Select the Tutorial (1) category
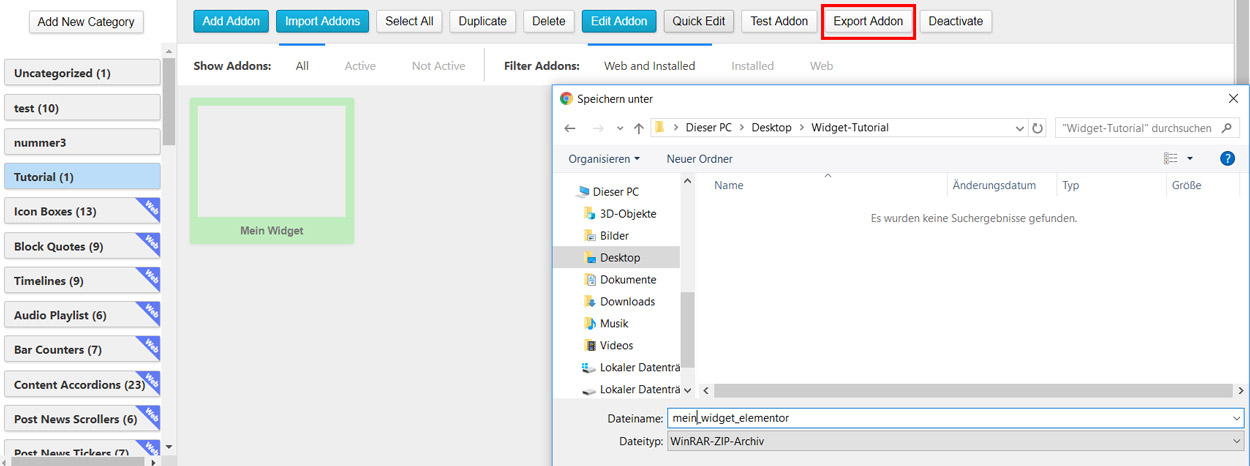Screen dimensions: 1250x466 (83, 177)
